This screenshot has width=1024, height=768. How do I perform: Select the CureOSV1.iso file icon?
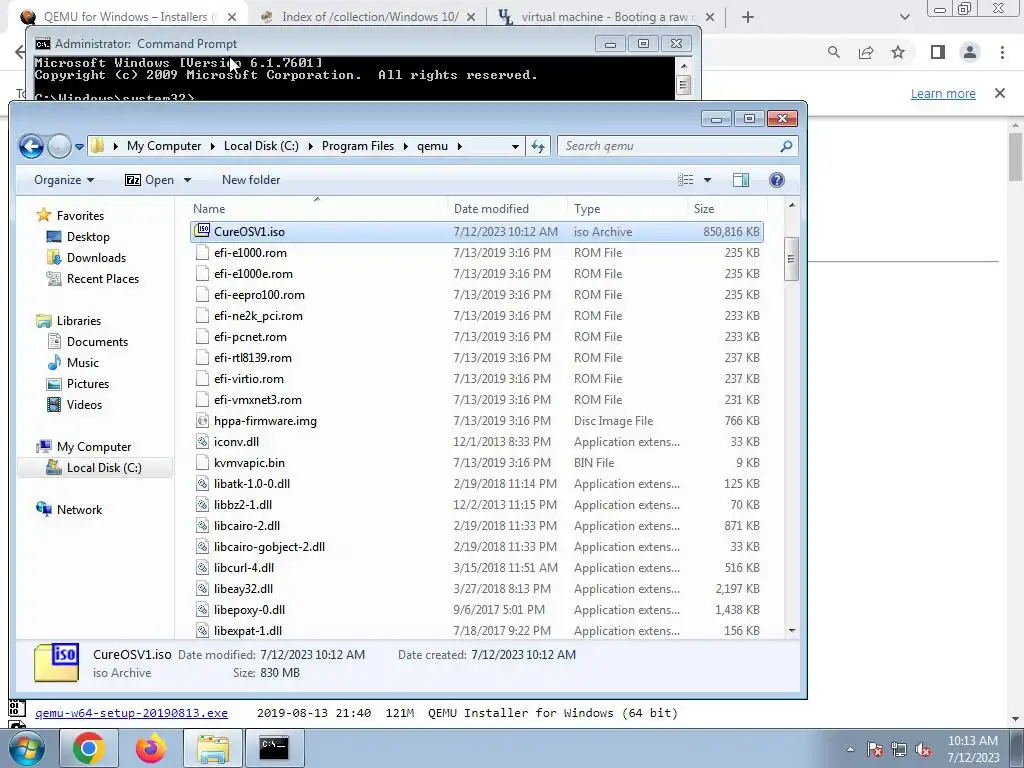[x=202, y=231]
